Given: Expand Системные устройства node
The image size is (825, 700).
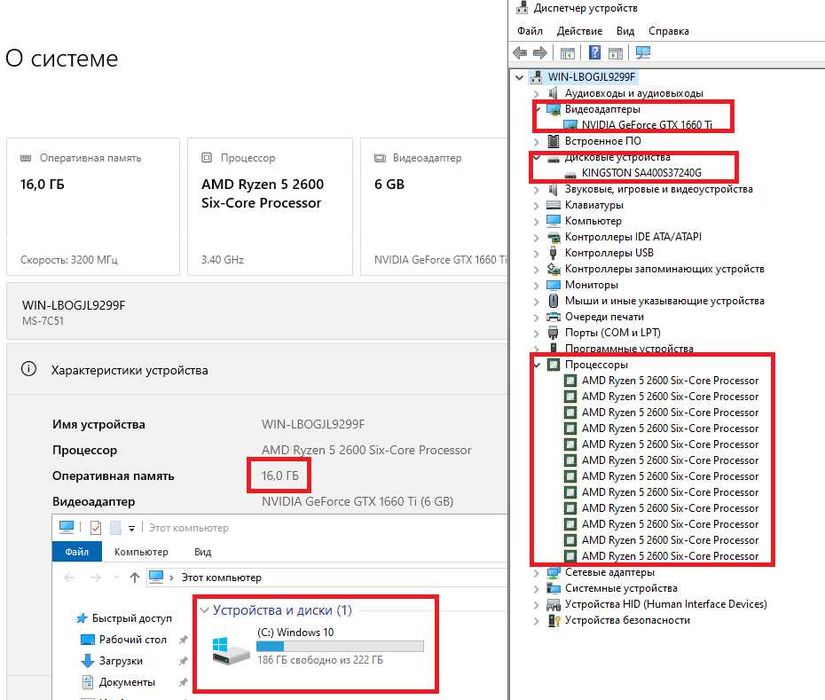Looking at the screenshot, I should click(536, 589).
